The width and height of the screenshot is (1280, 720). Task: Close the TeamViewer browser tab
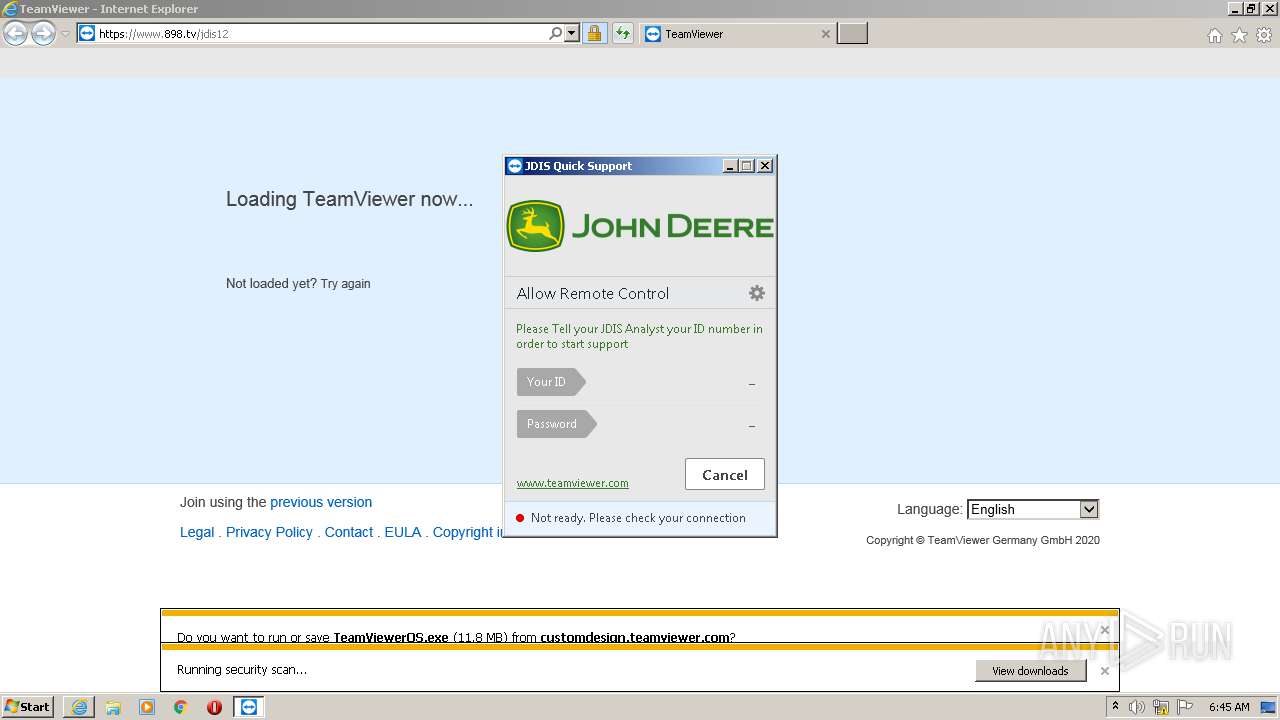[825, 34]
